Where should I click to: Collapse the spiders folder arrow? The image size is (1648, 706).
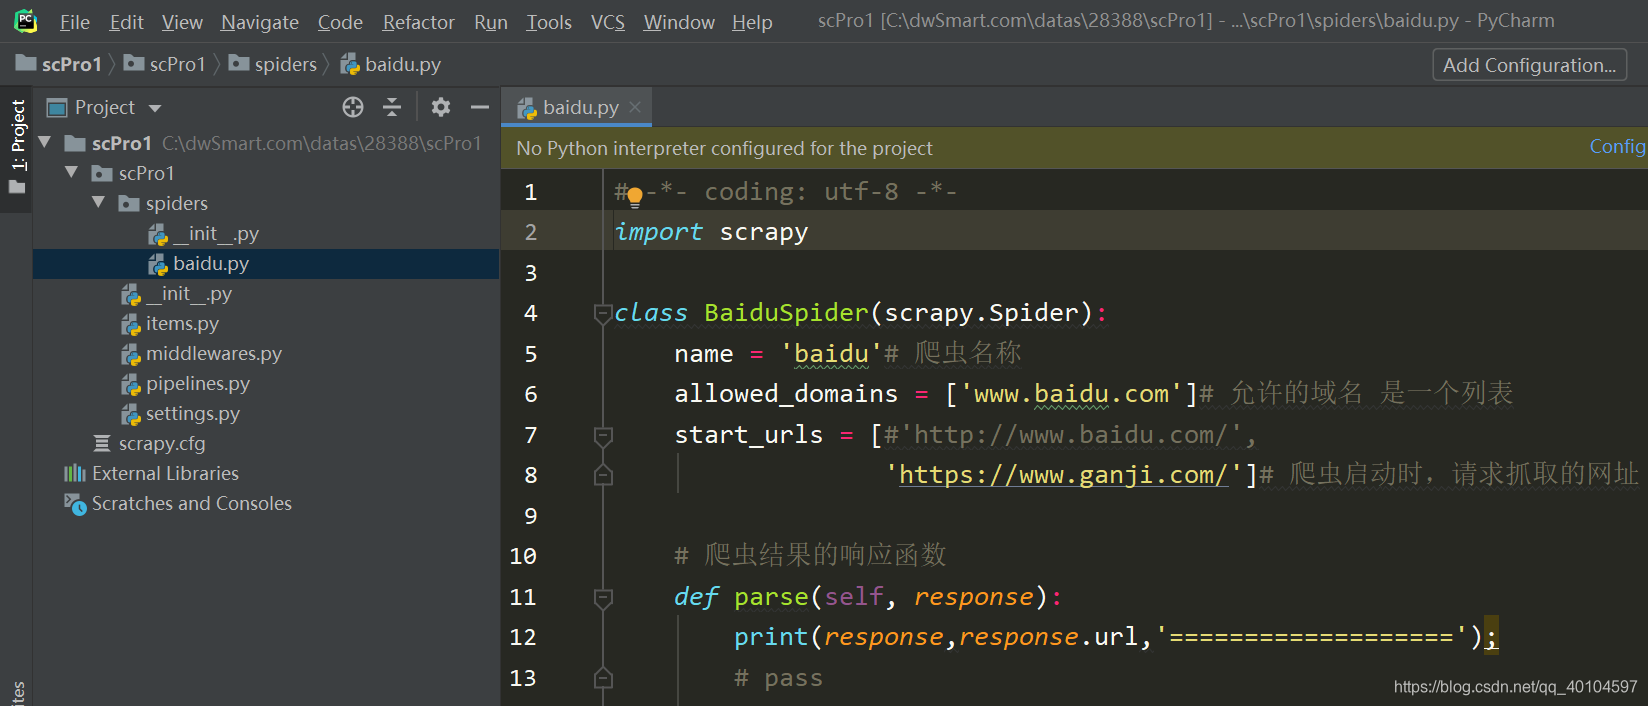98,203
